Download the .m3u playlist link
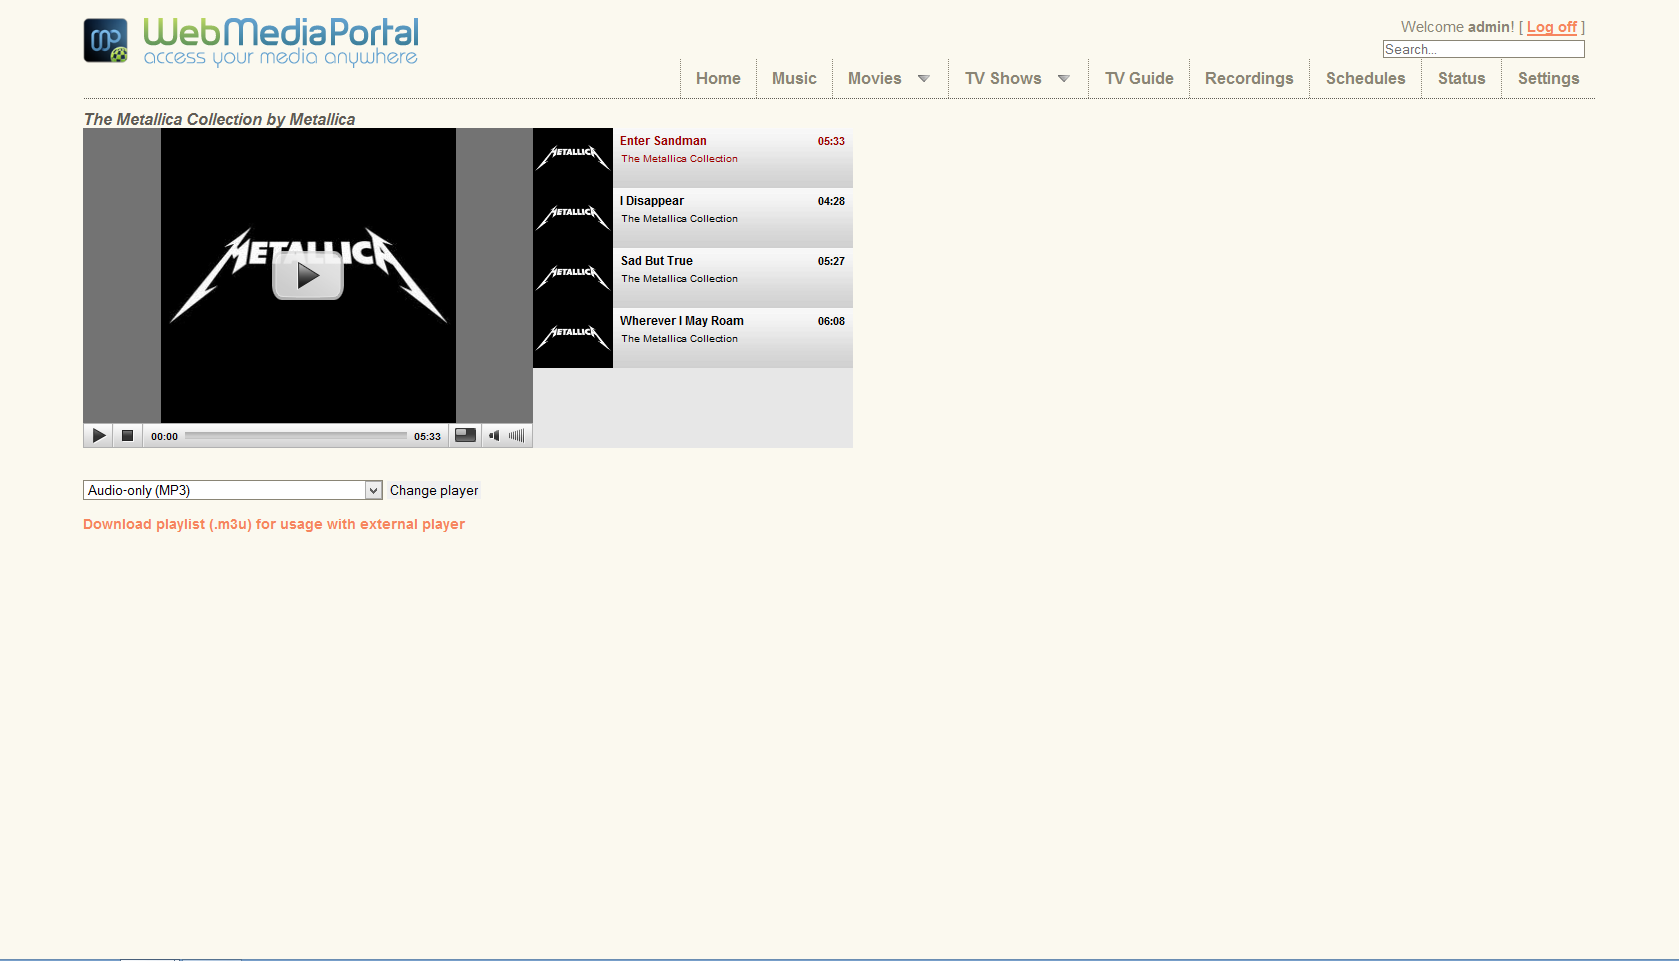The width and height of the screenshot is (1679, 961). click(x=274, y=524)
